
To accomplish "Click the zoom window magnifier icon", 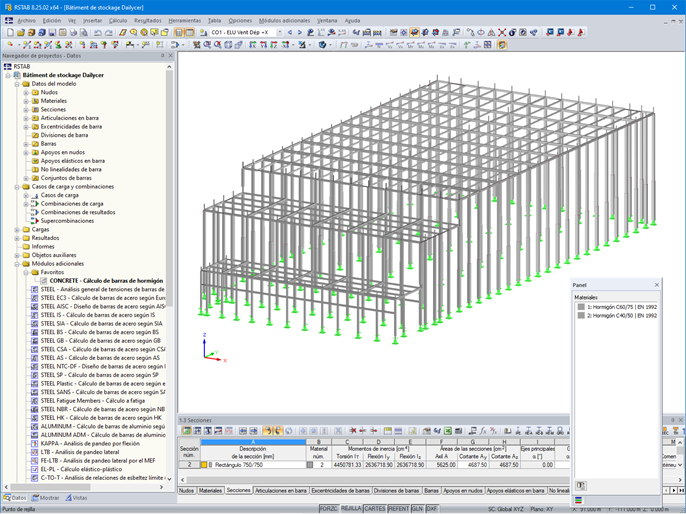I will [207, 45].
